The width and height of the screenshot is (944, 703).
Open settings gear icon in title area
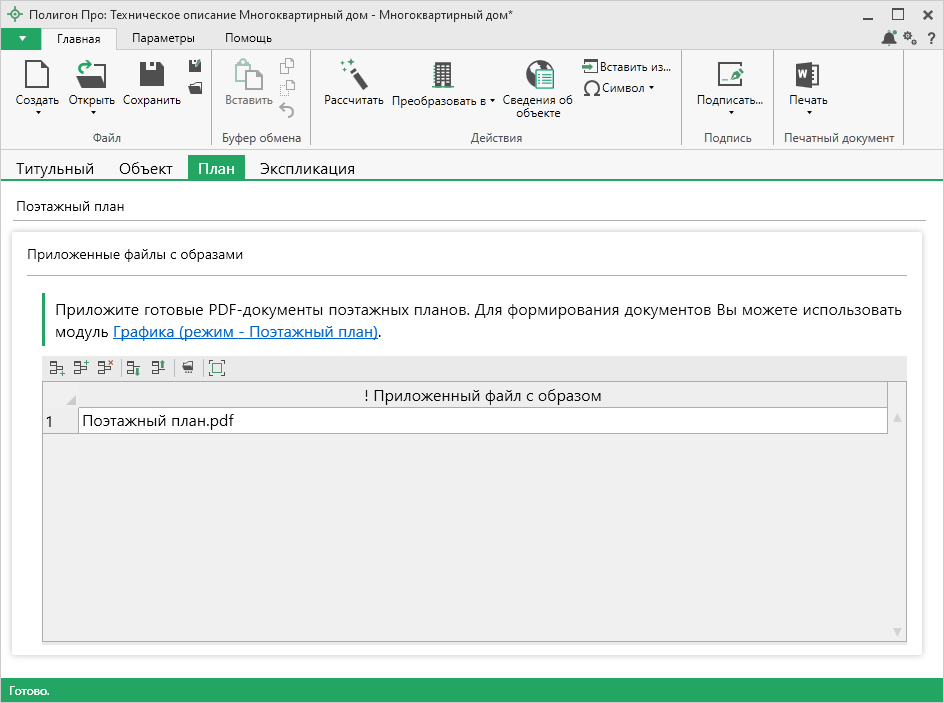click(909, 38)
